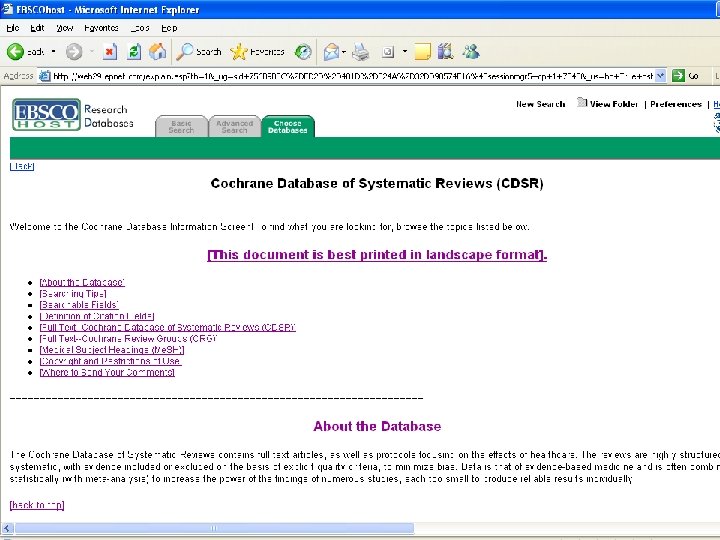
Task: Switch to the Basic Search tab
Action: 181,126
